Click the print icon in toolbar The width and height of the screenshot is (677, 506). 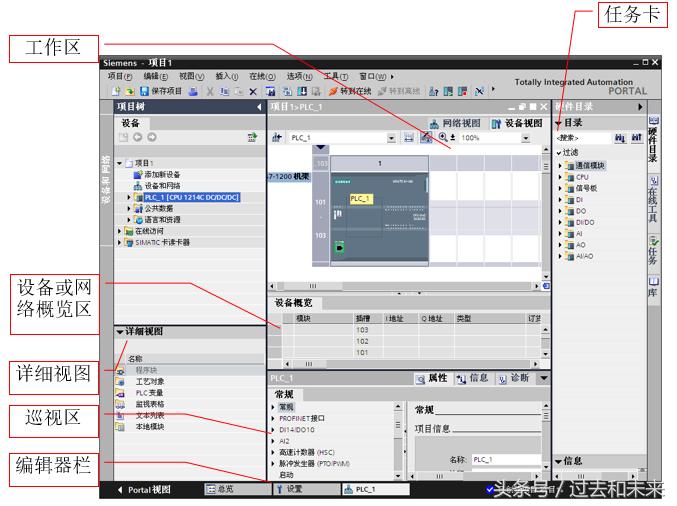[193, 91]
